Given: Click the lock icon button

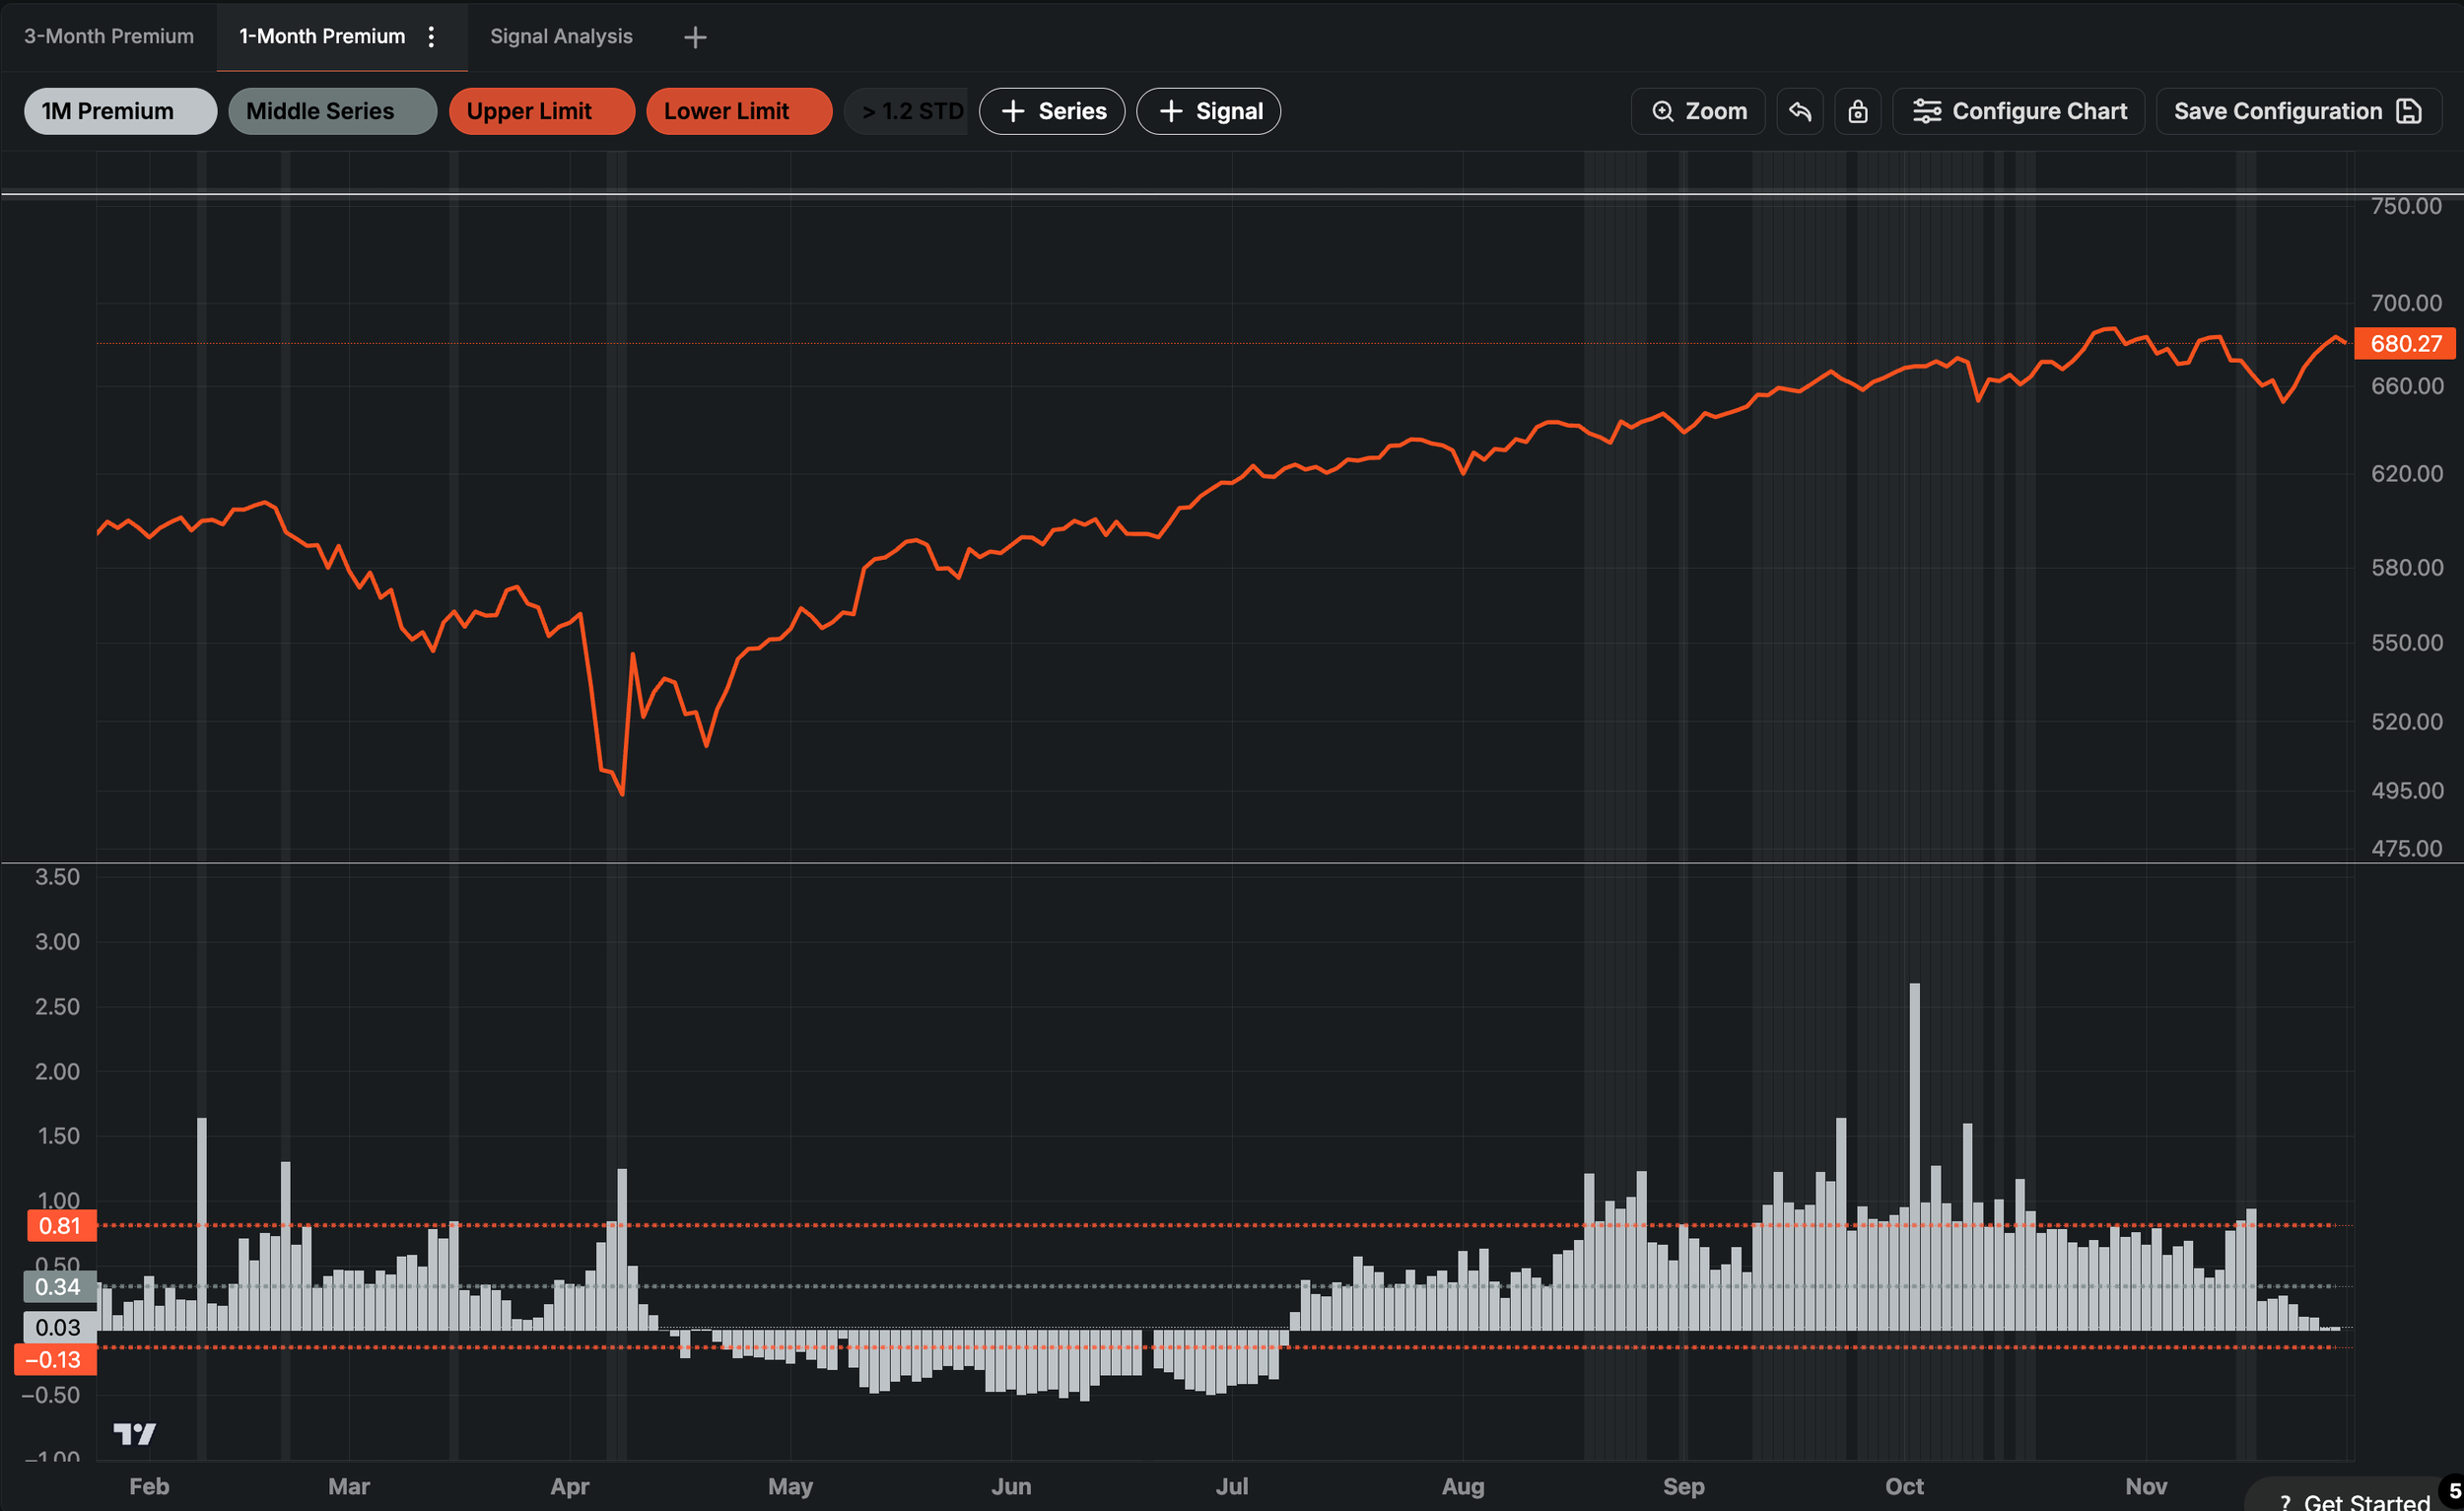Looking at the screenshot, I should pos(1857,111).
